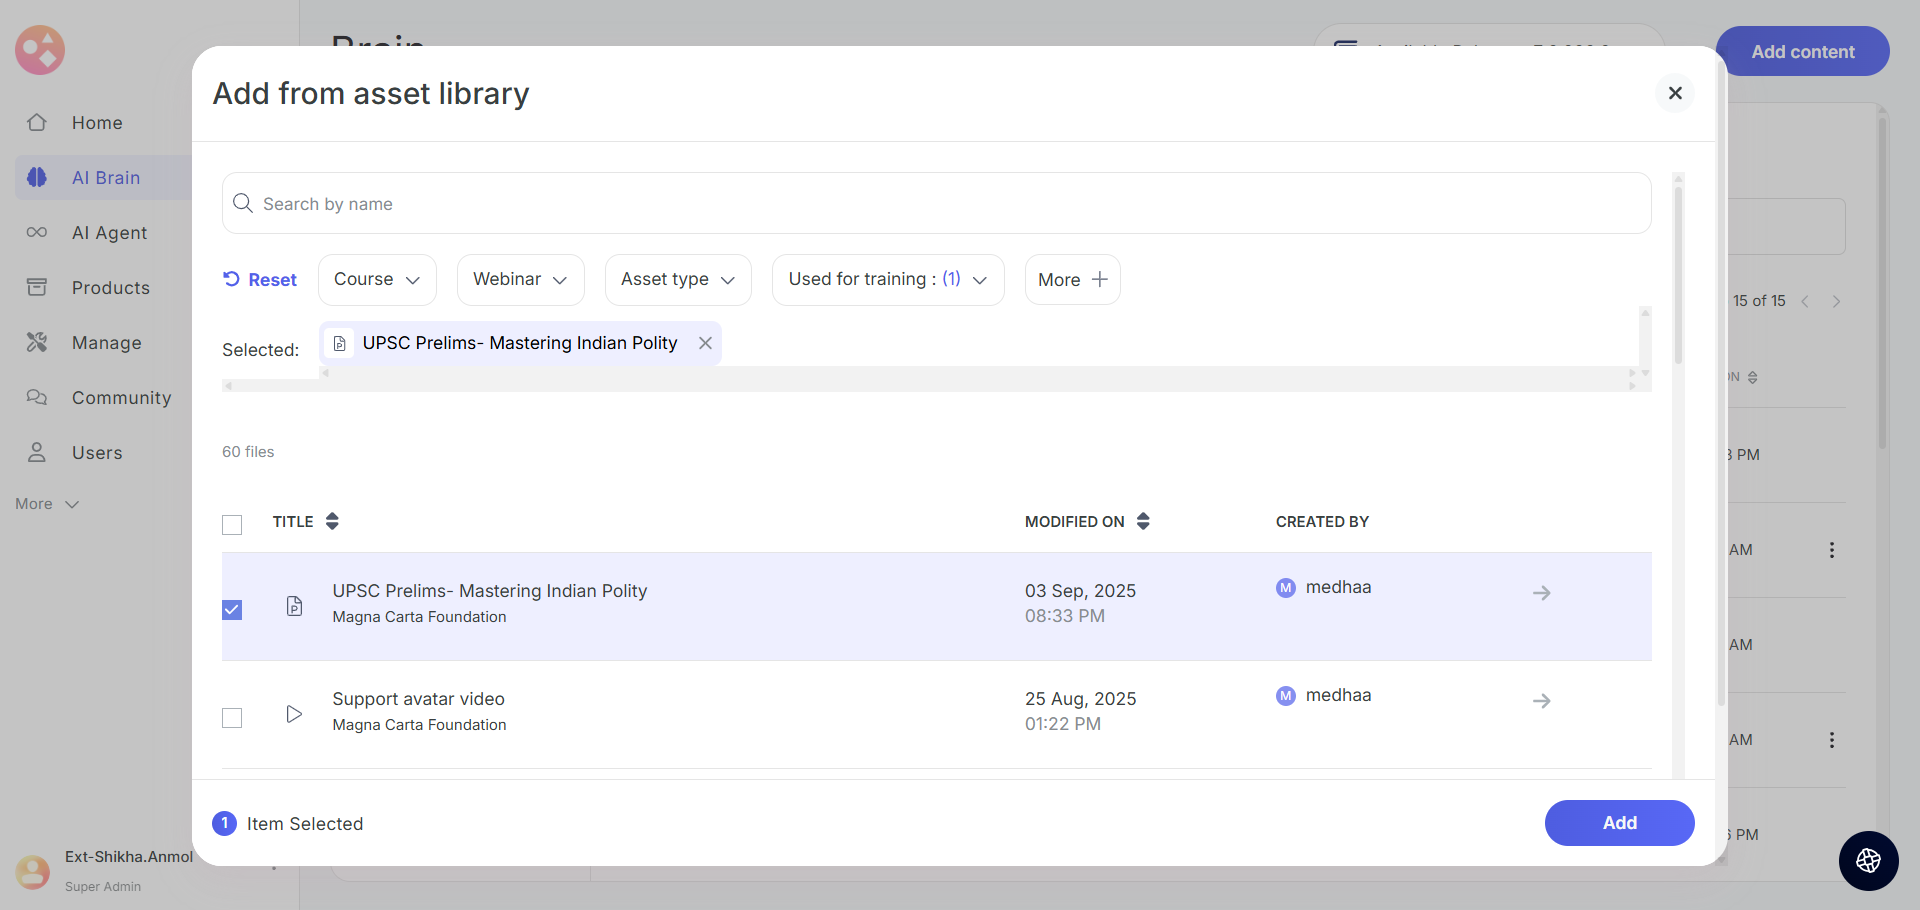Open the Used for training filter
Image resolution: width=1920 pixels, height=910 pixels.
887,280
